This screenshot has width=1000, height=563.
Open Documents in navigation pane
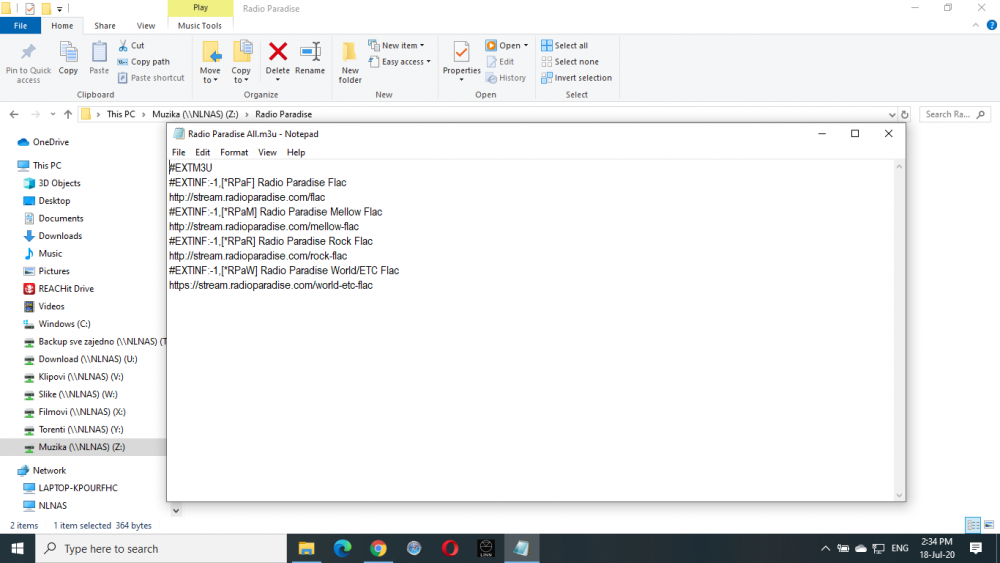[54, 218]
